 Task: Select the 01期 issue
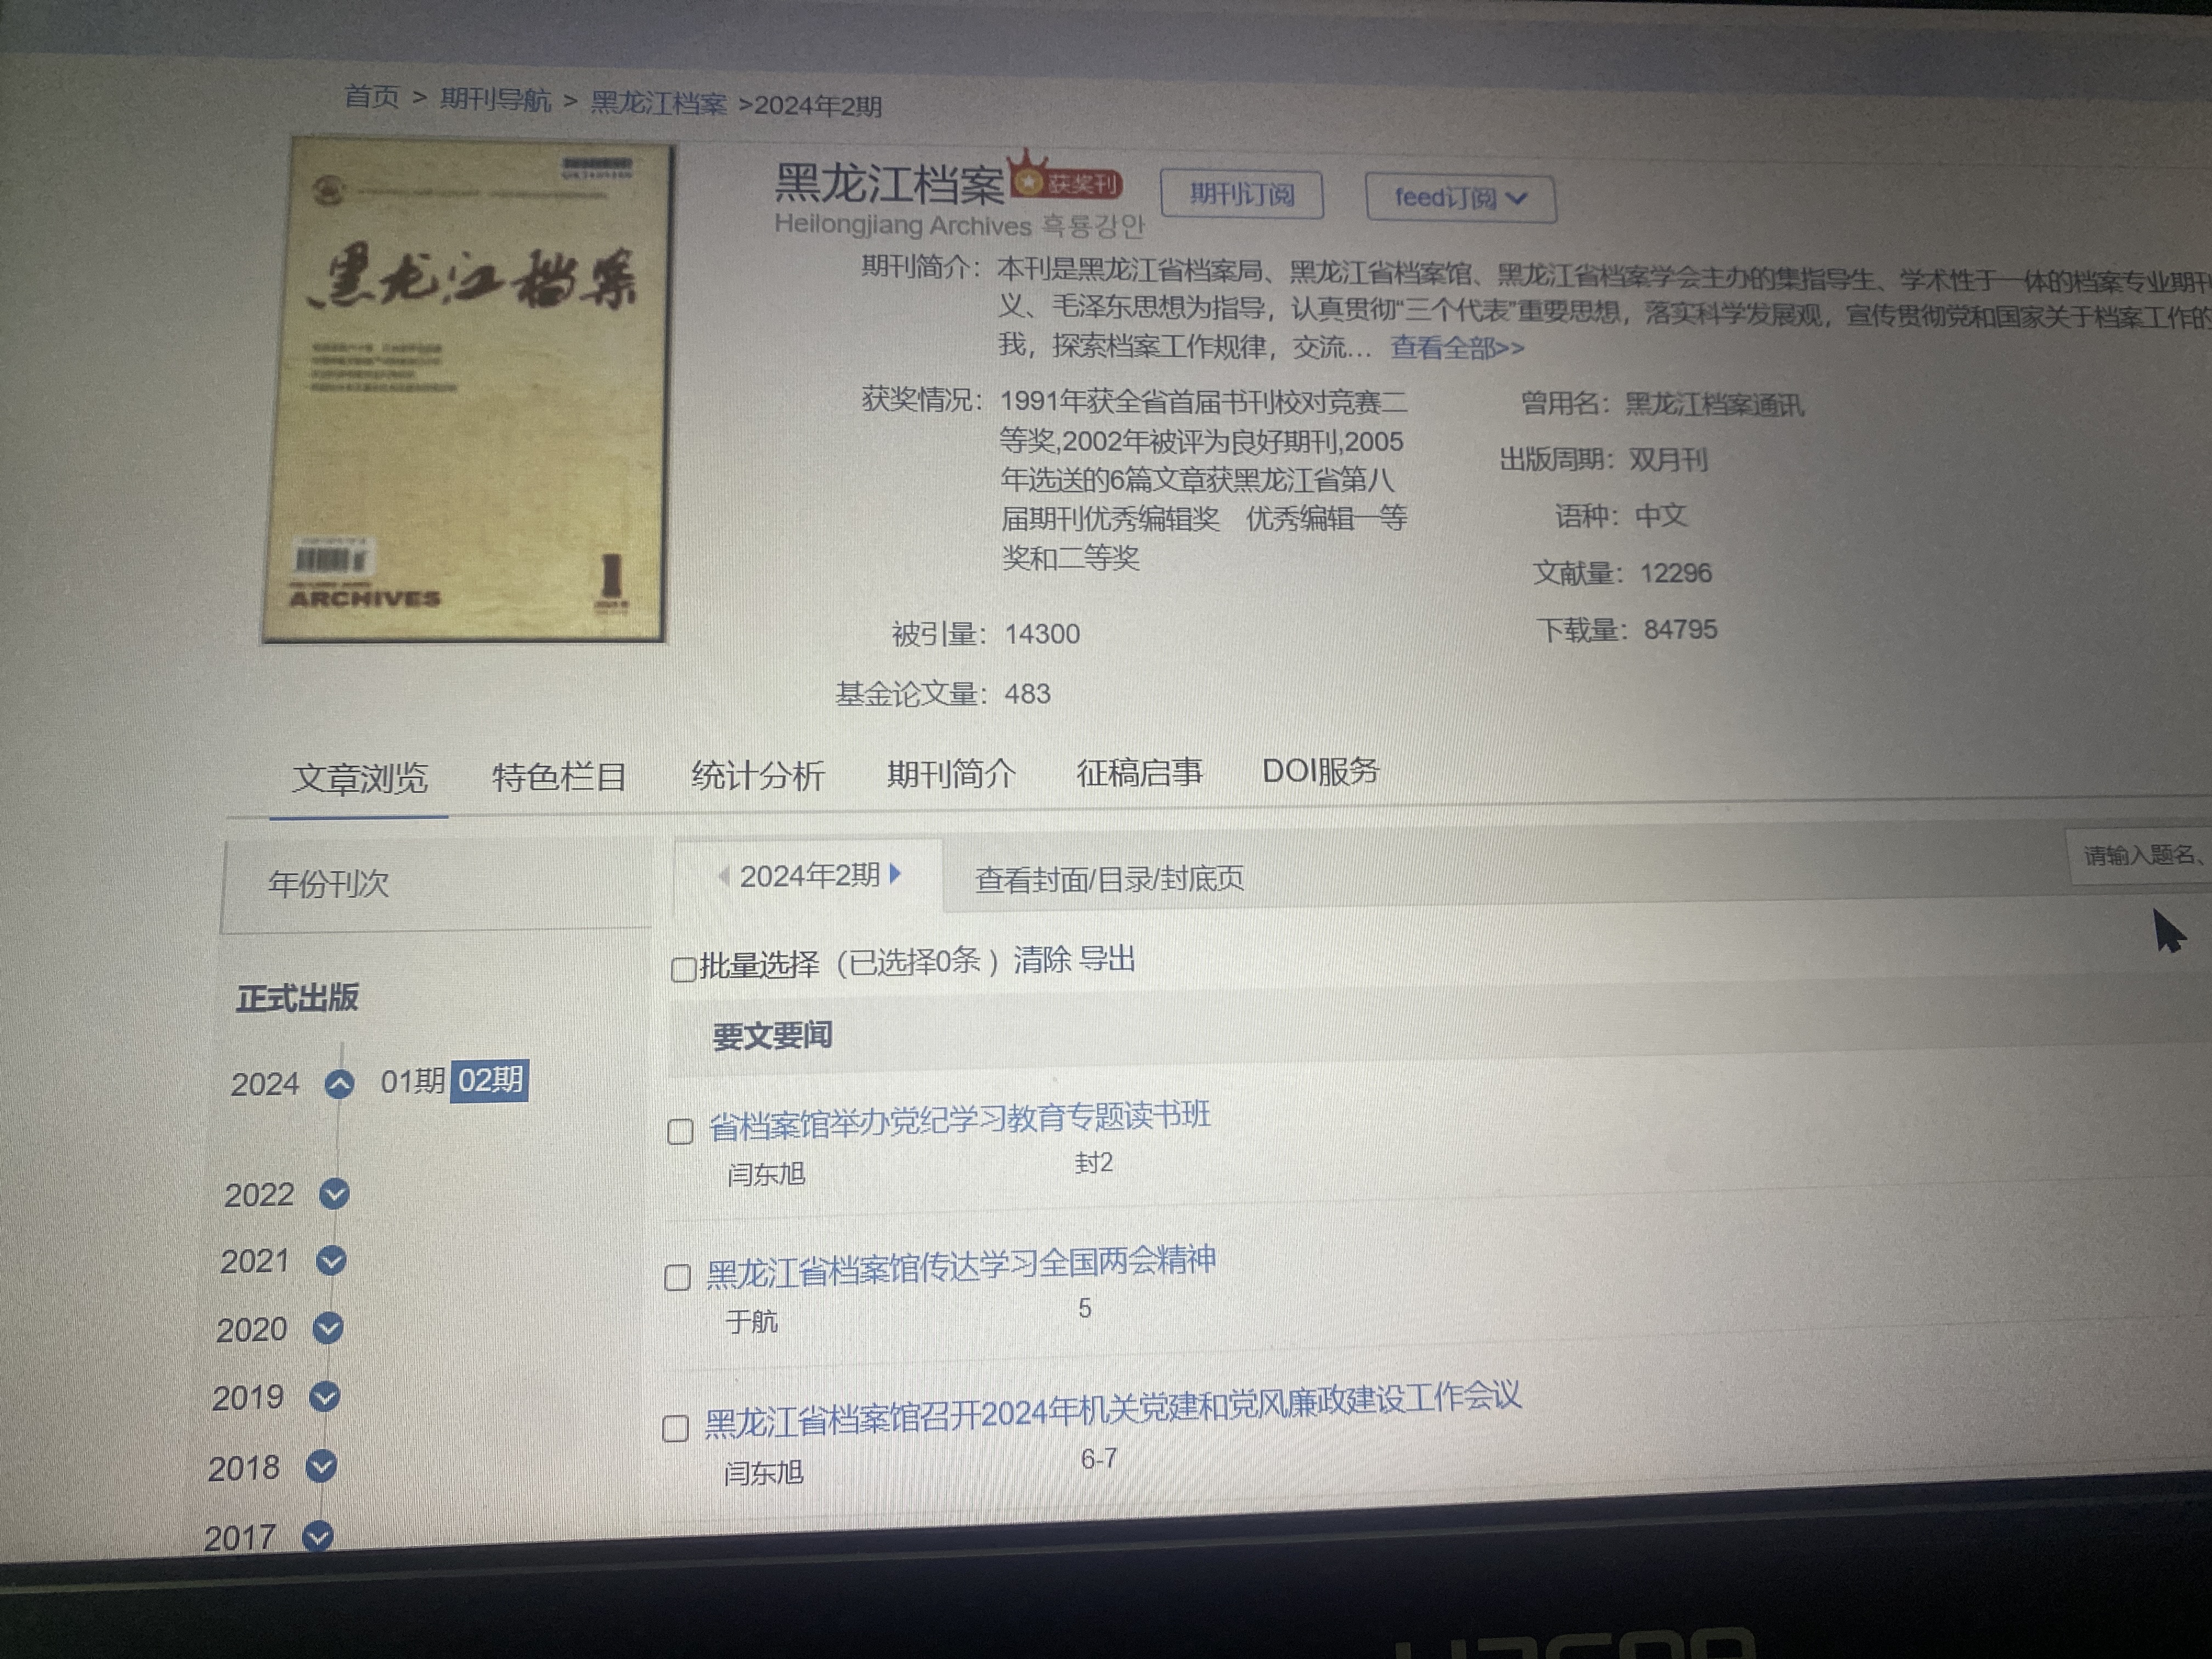(412, 1081)
